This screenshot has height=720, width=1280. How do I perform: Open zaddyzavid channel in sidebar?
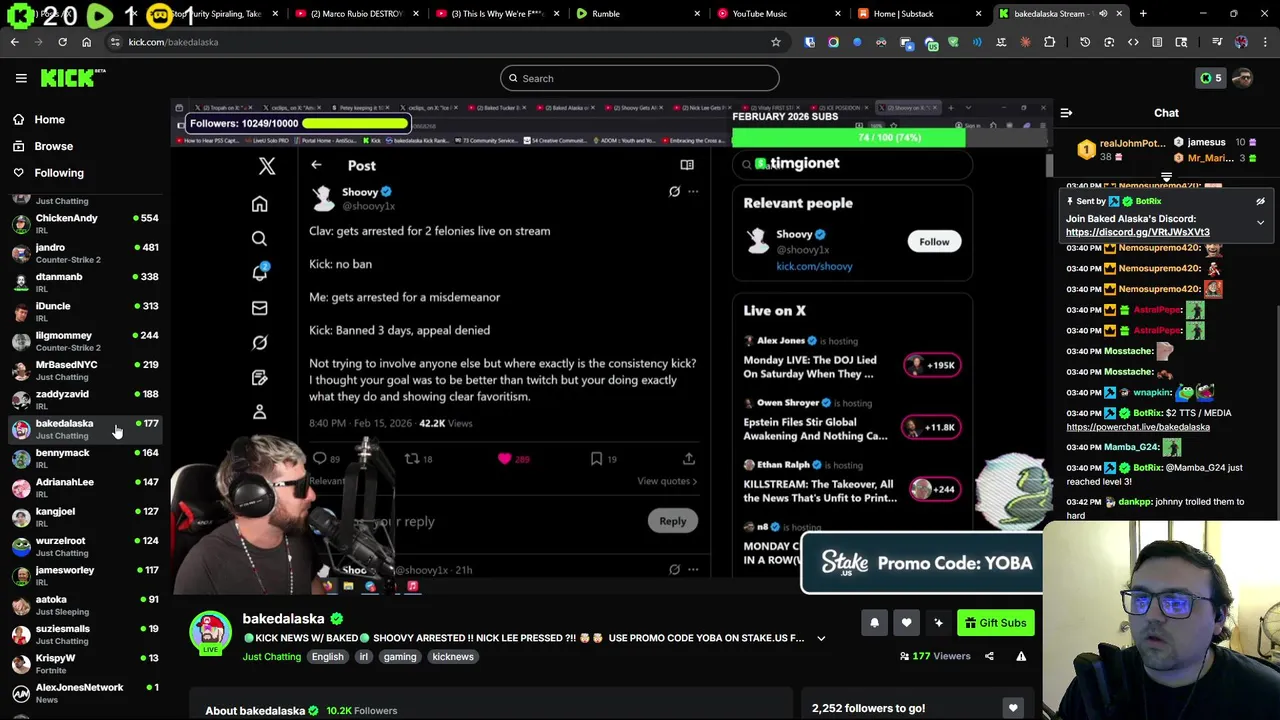click(84, 400)
